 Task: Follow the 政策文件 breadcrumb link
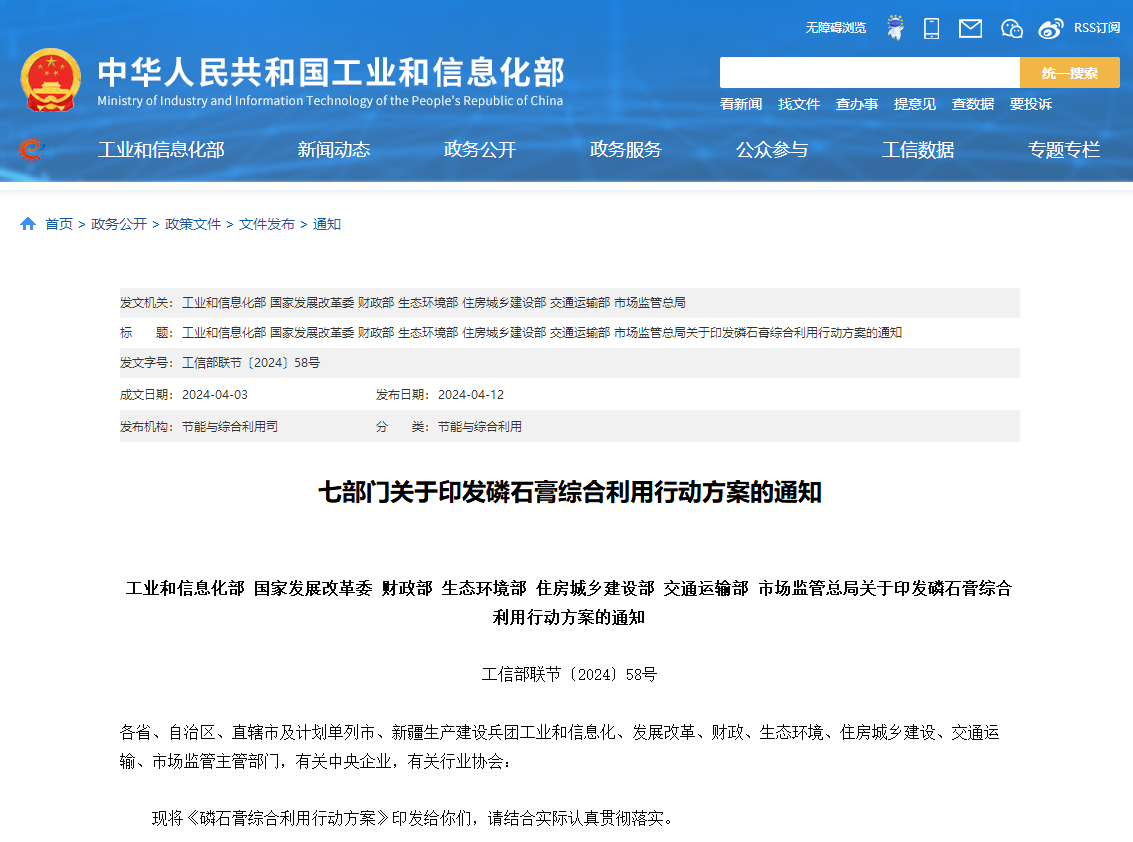[x=193, y=224]
